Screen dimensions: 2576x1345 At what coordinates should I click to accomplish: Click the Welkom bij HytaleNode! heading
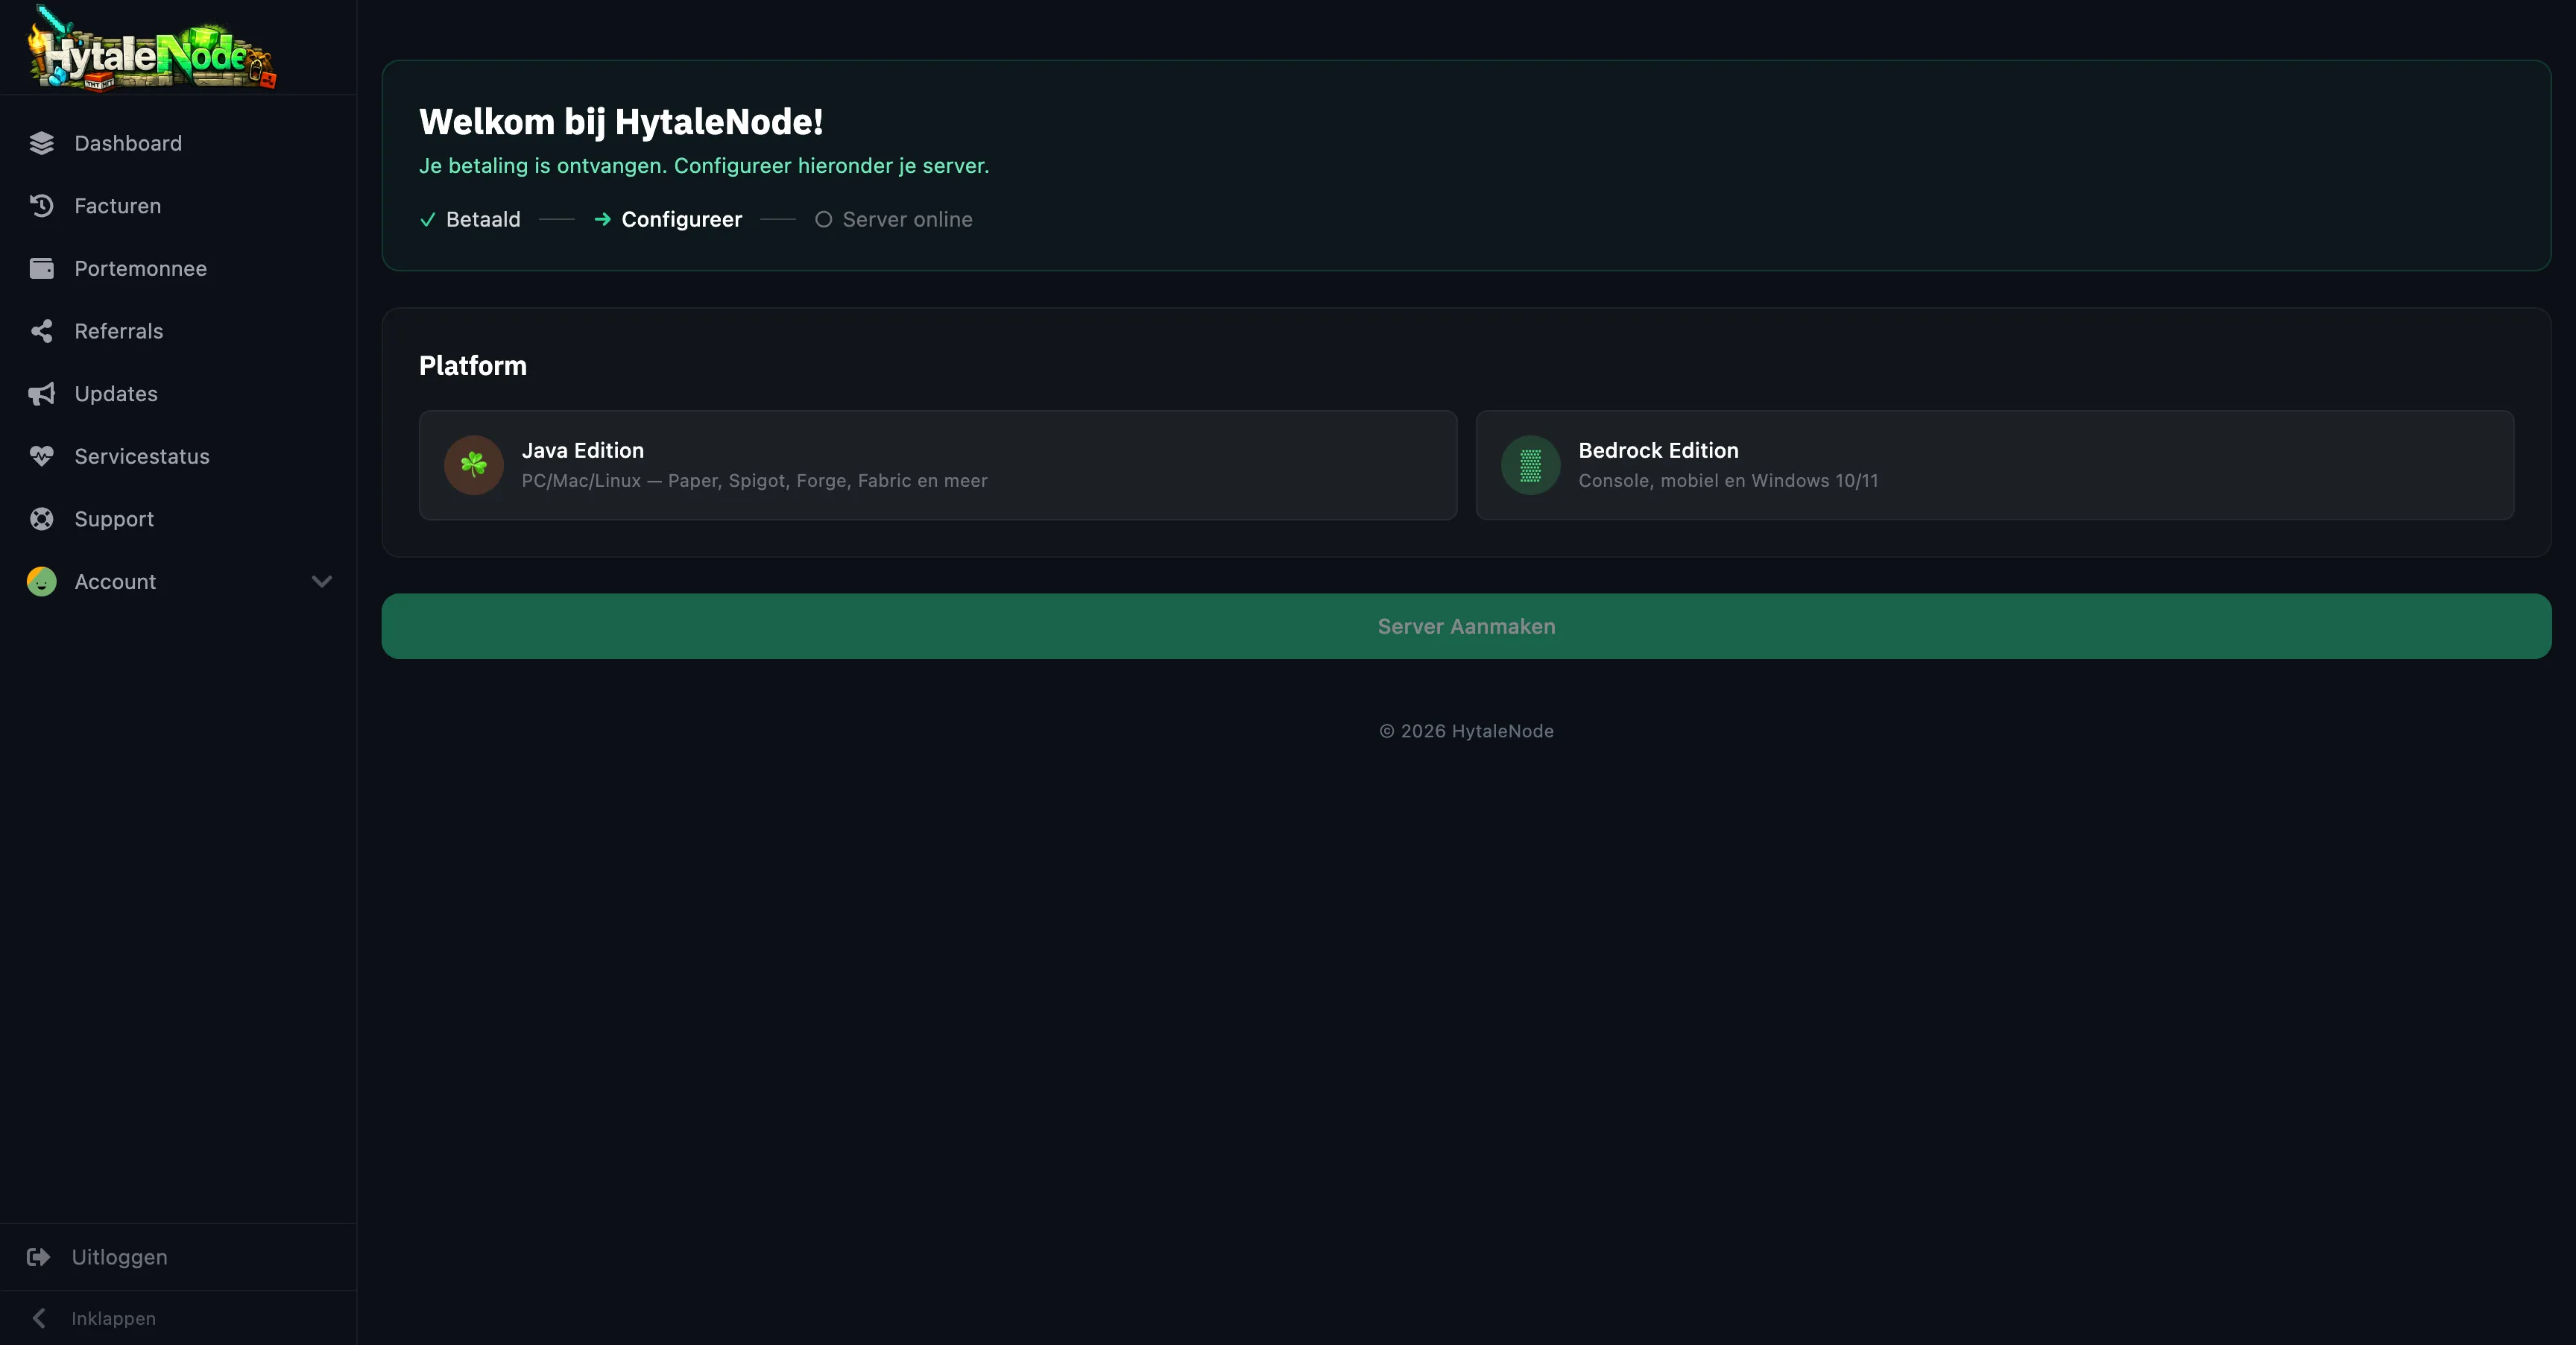(x=621, y=122)
